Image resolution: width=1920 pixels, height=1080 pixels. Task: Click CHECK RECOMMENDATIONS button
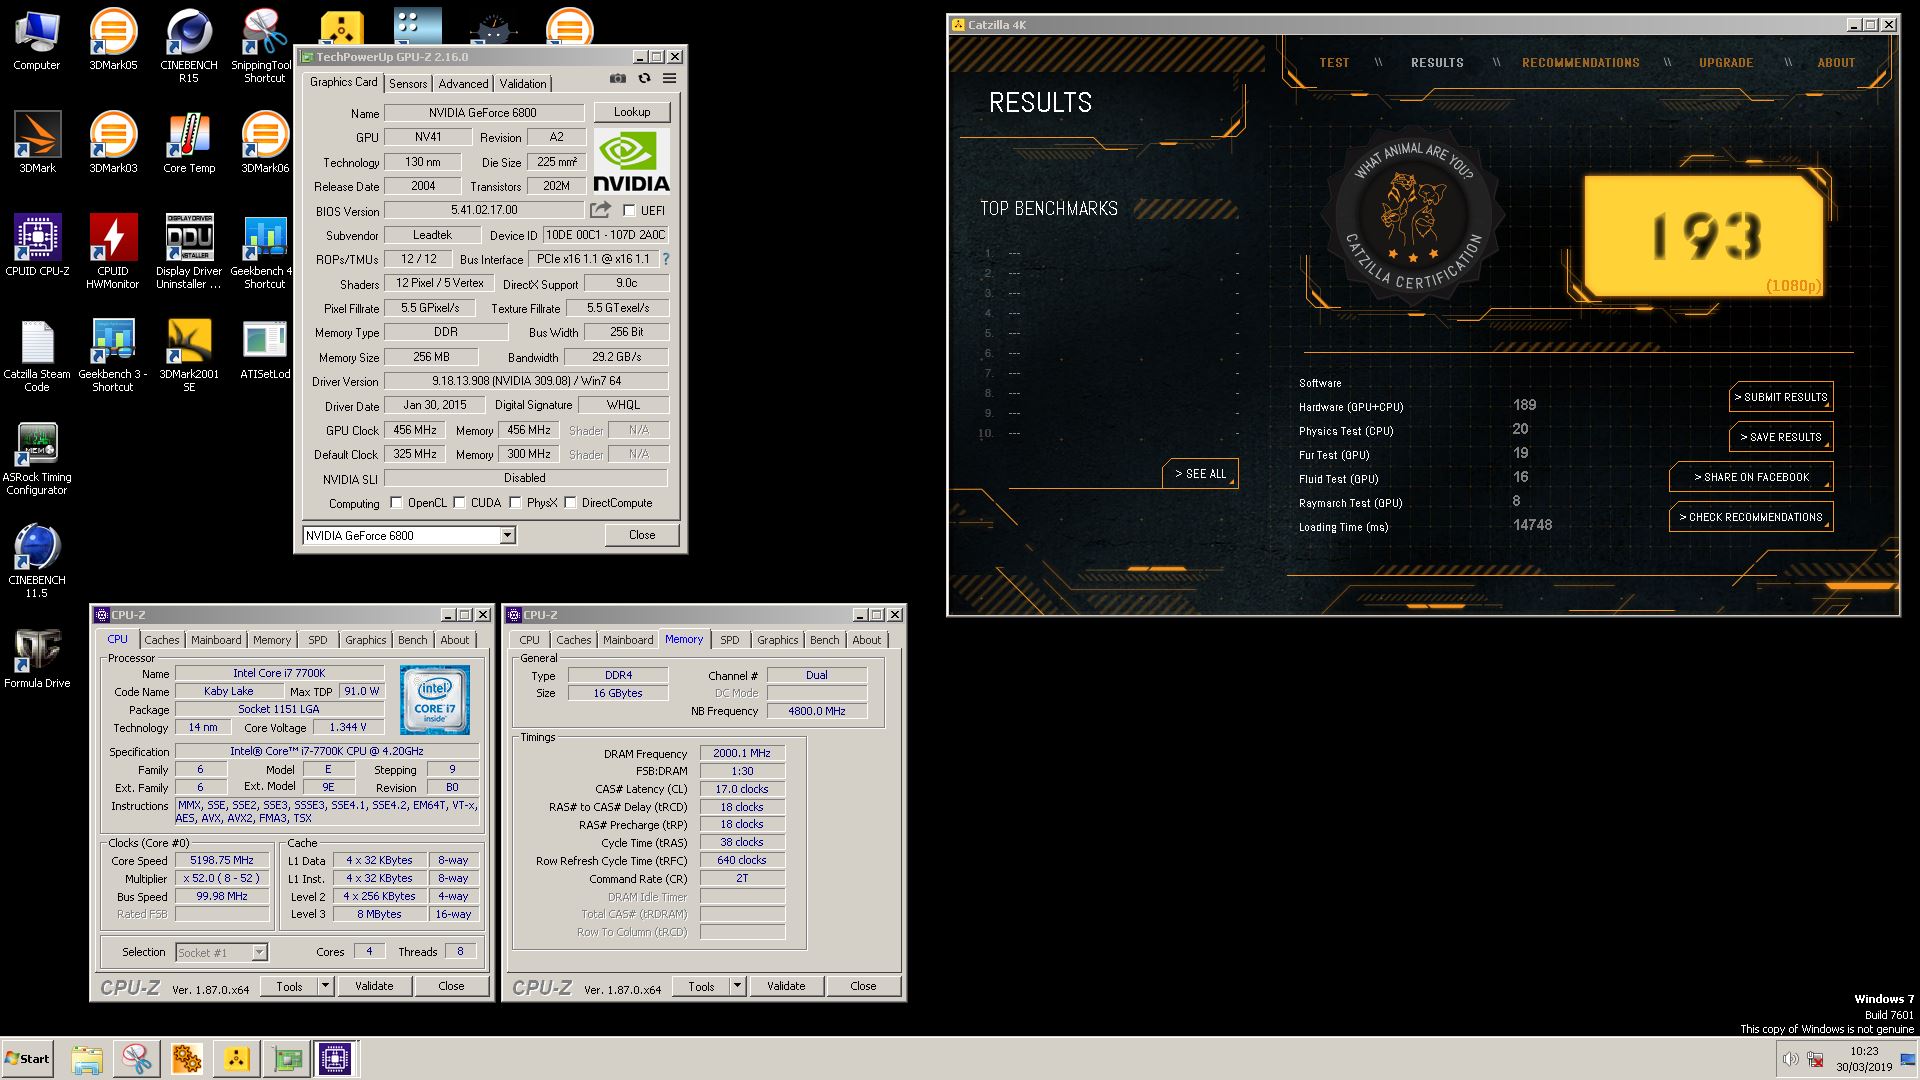1751,517
